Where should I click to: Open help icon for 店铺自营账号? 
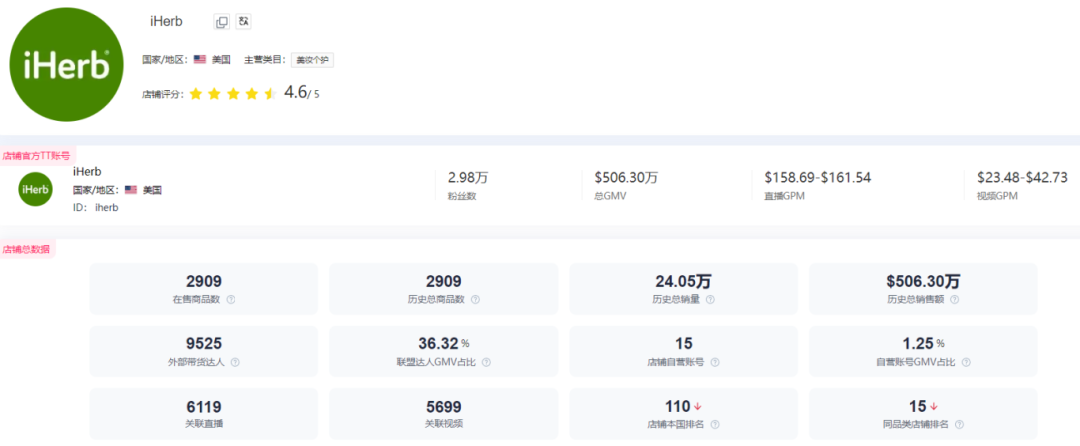[714, 362]
